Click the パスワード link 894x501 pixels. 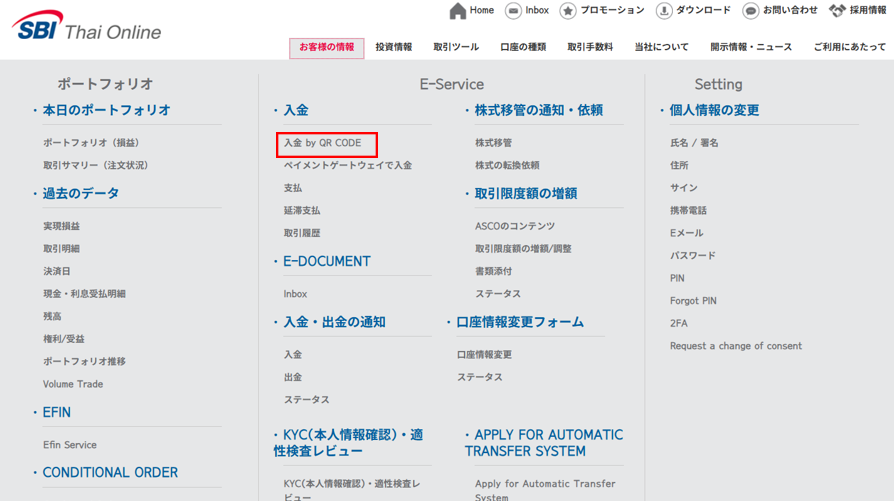[693, 256]
